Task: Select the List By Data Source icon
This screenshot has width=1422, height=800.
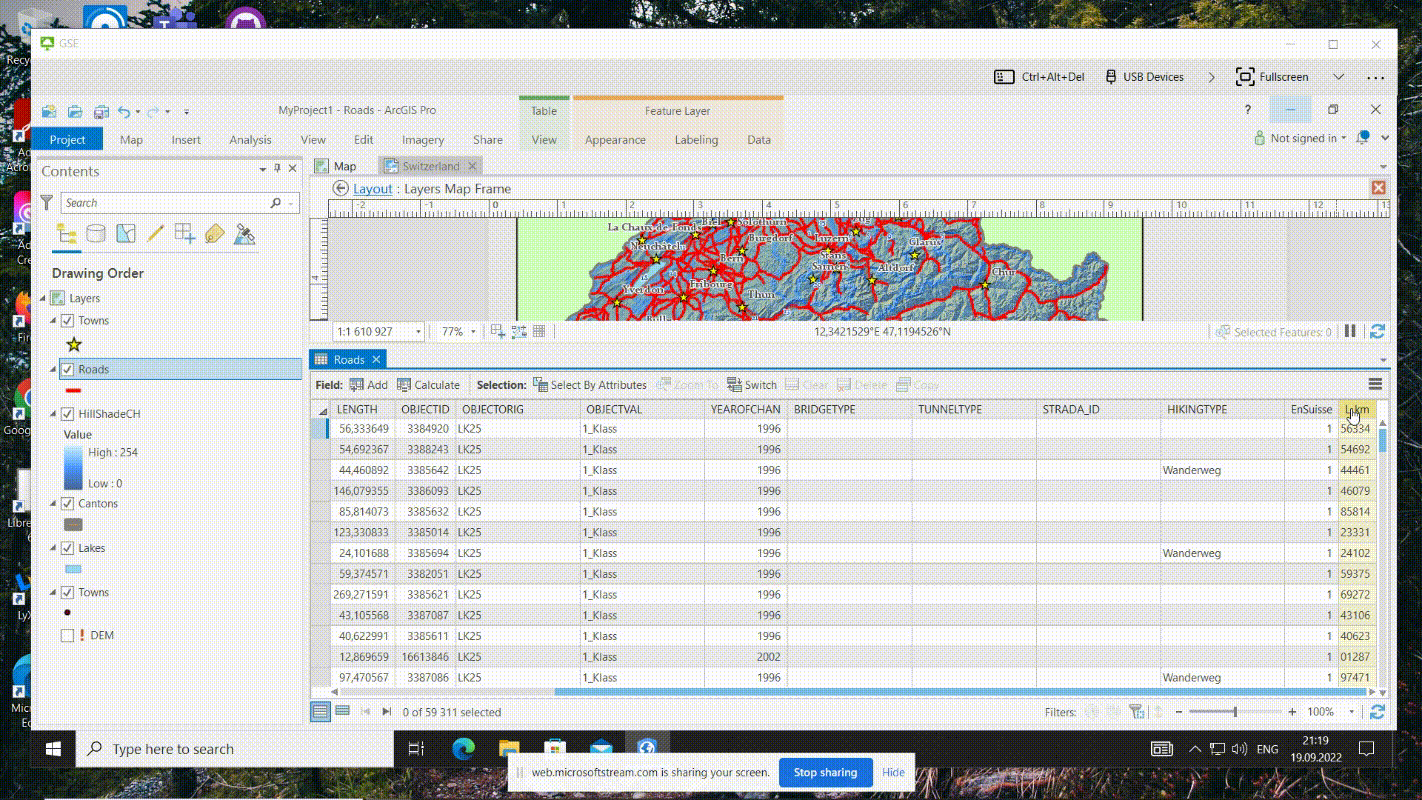Action: click(96, 234)
